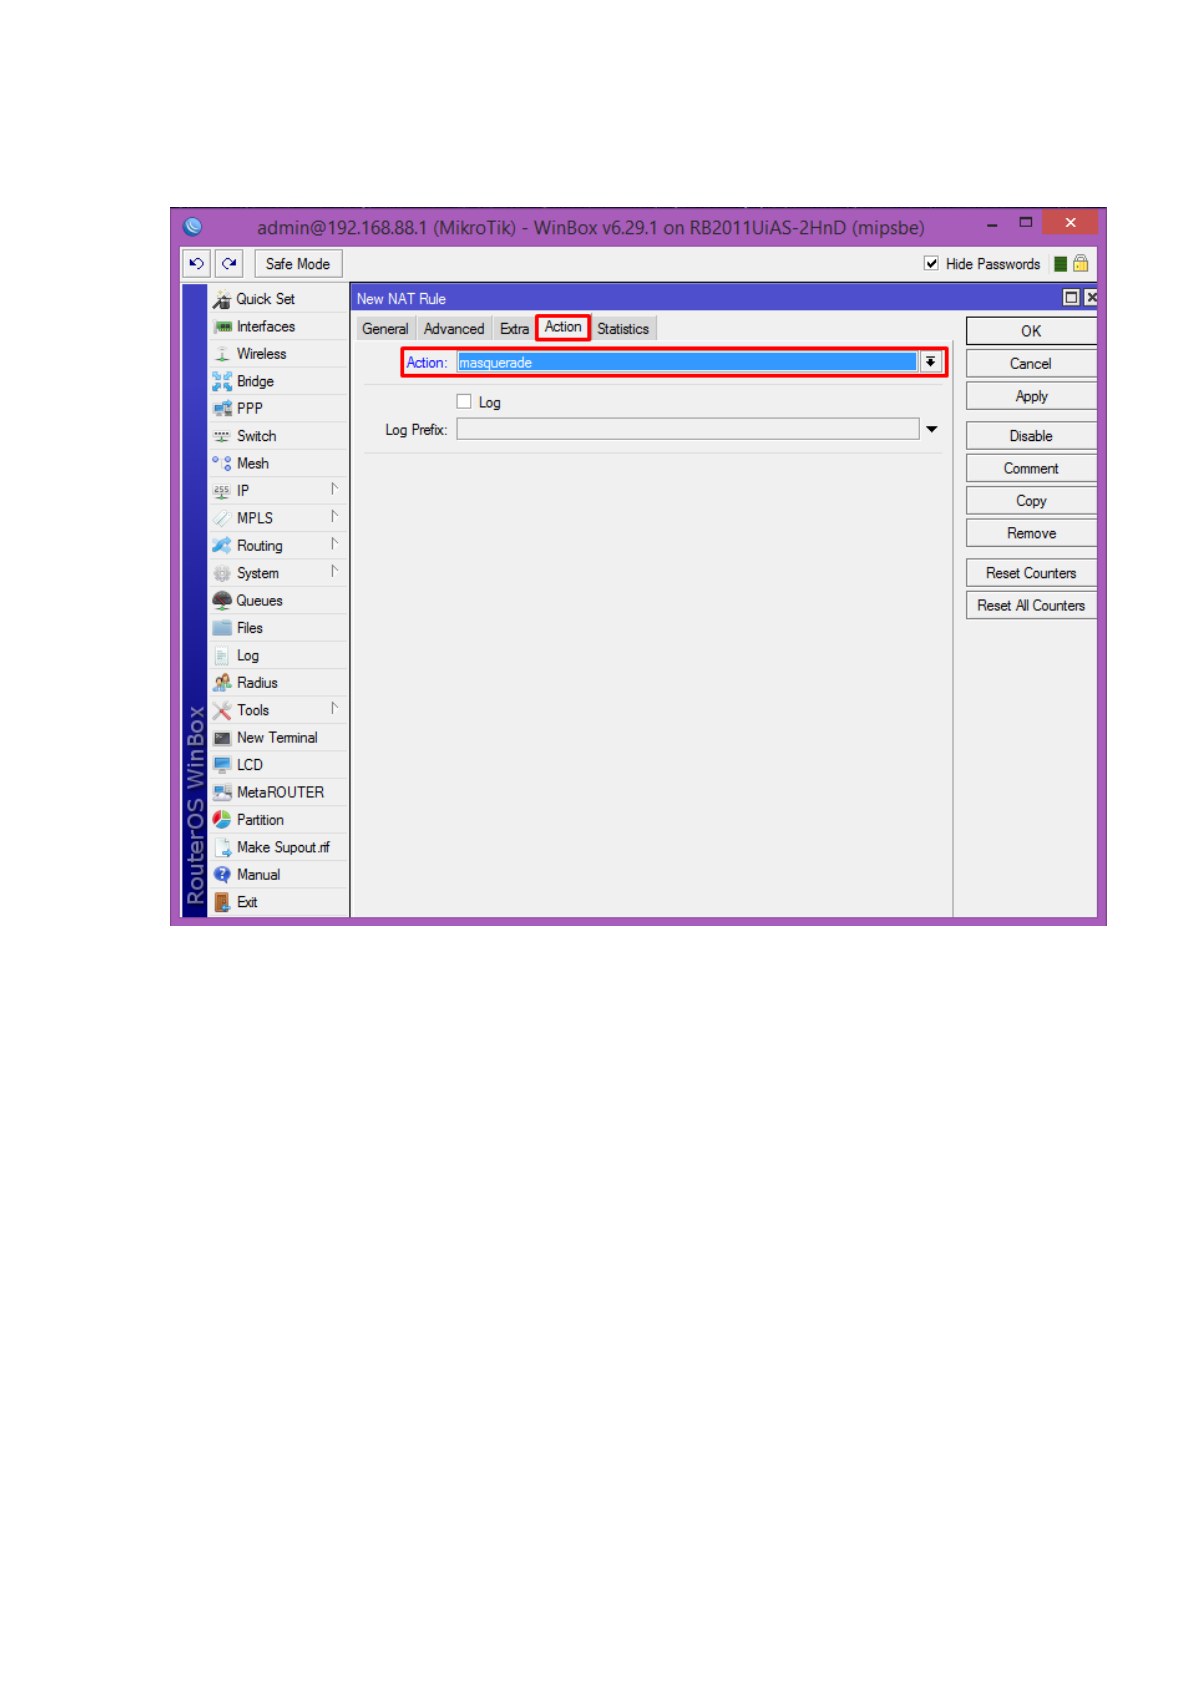Open the LCD screen icon
The image size is (1191, 1684).
[x=222, y=765]
